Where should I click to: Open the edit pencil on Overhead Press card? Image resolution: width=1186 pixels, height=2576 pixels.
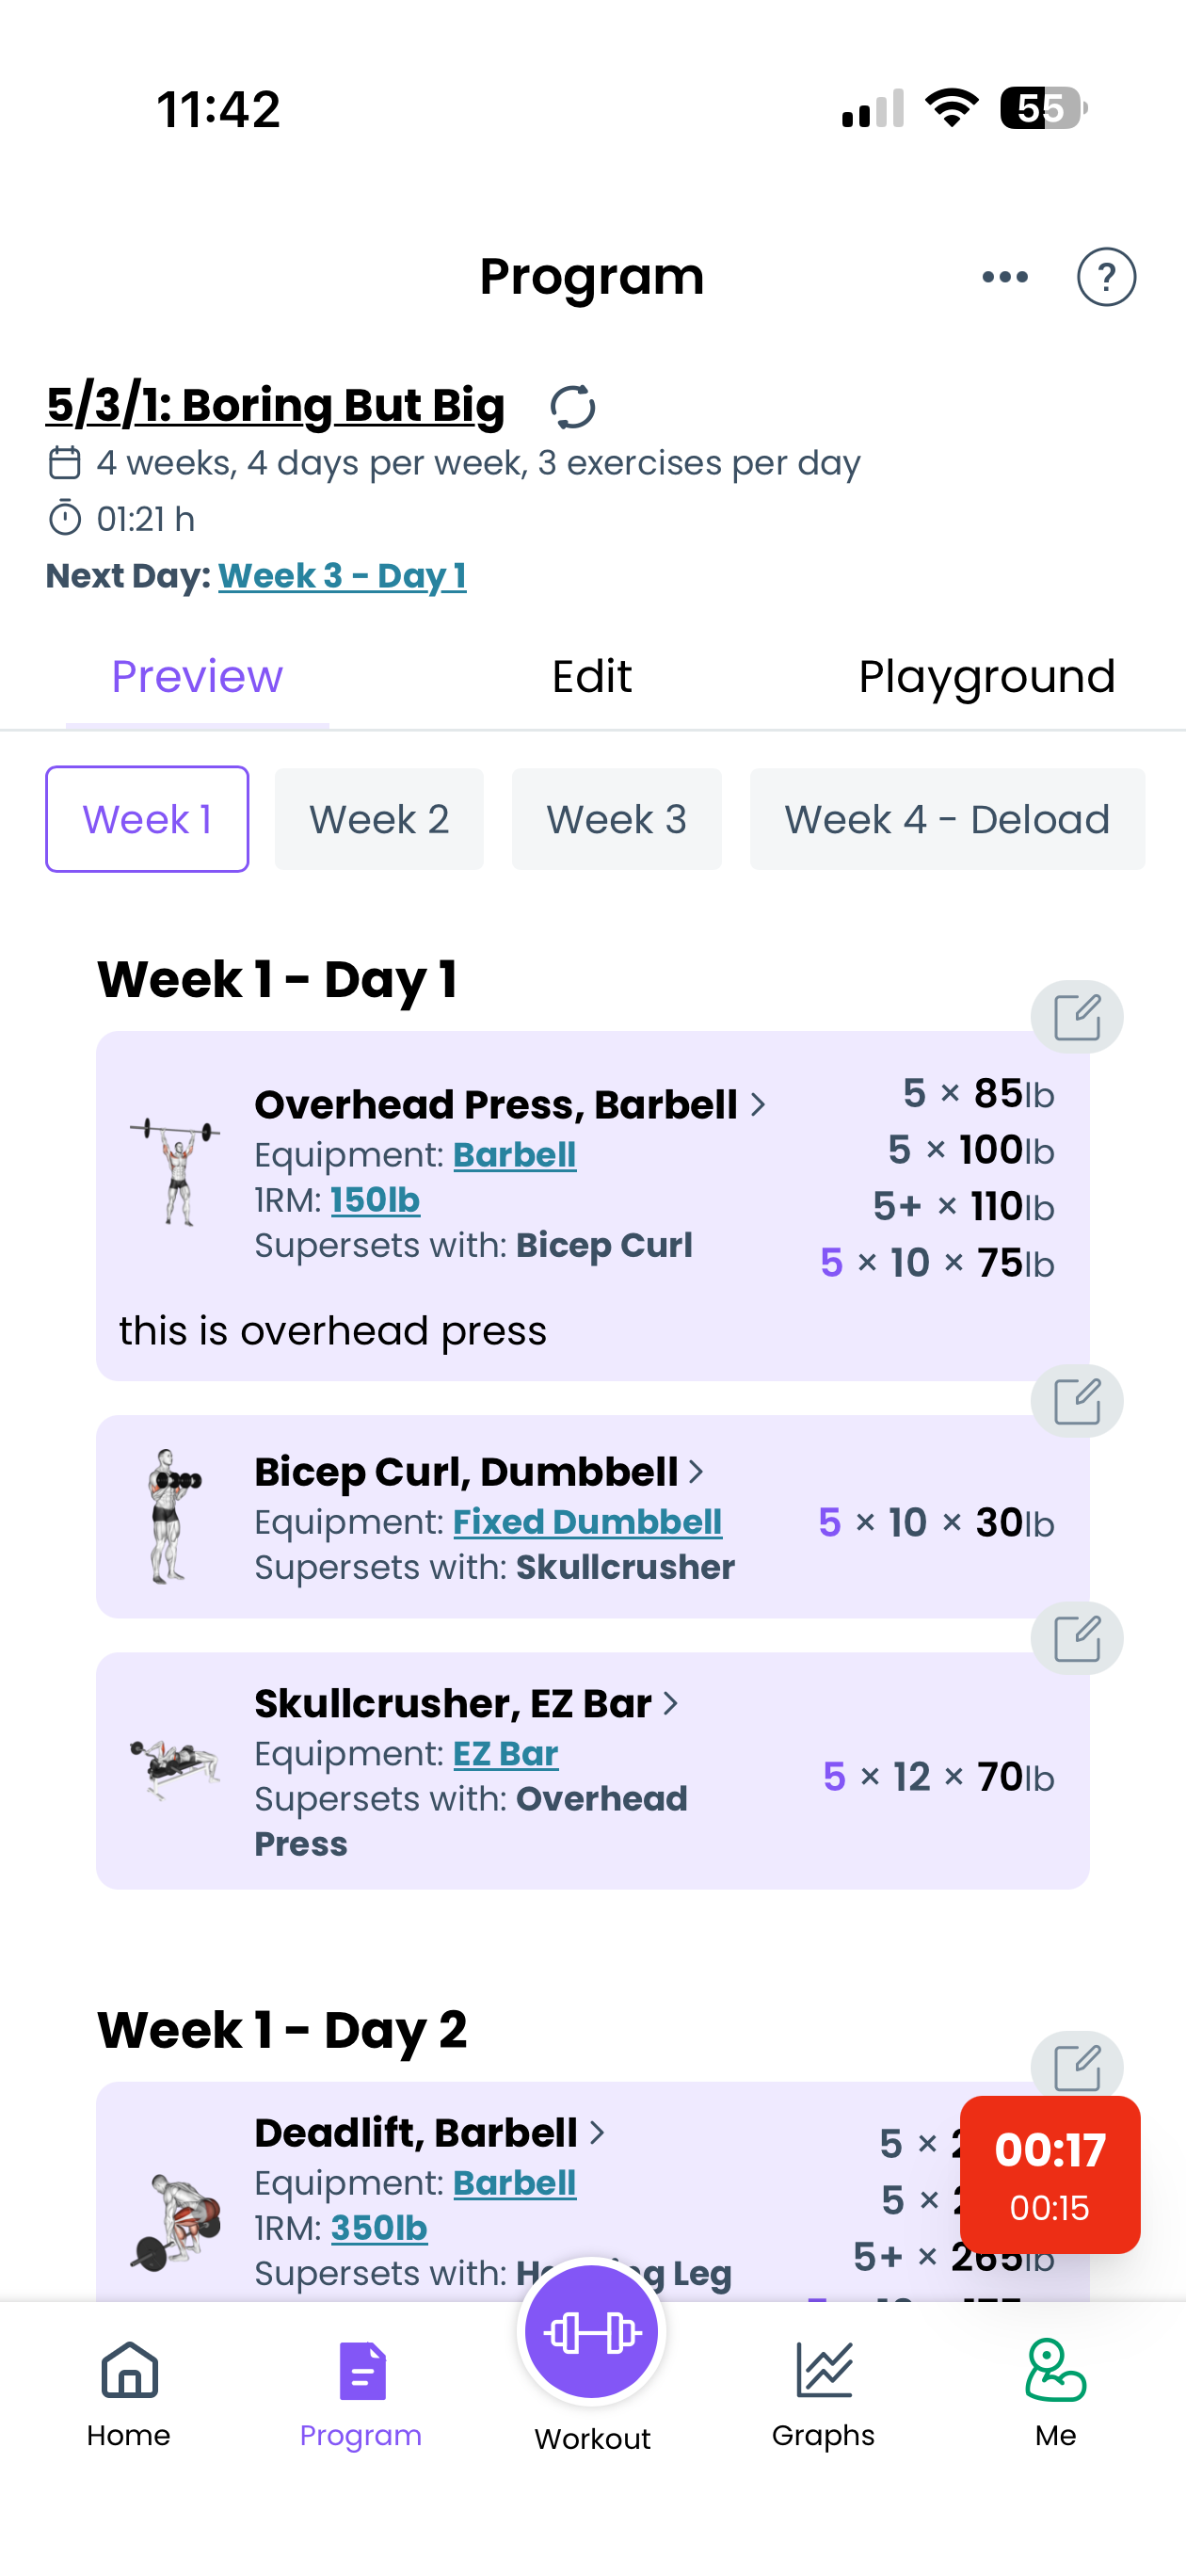(x=1077, y=1016)
